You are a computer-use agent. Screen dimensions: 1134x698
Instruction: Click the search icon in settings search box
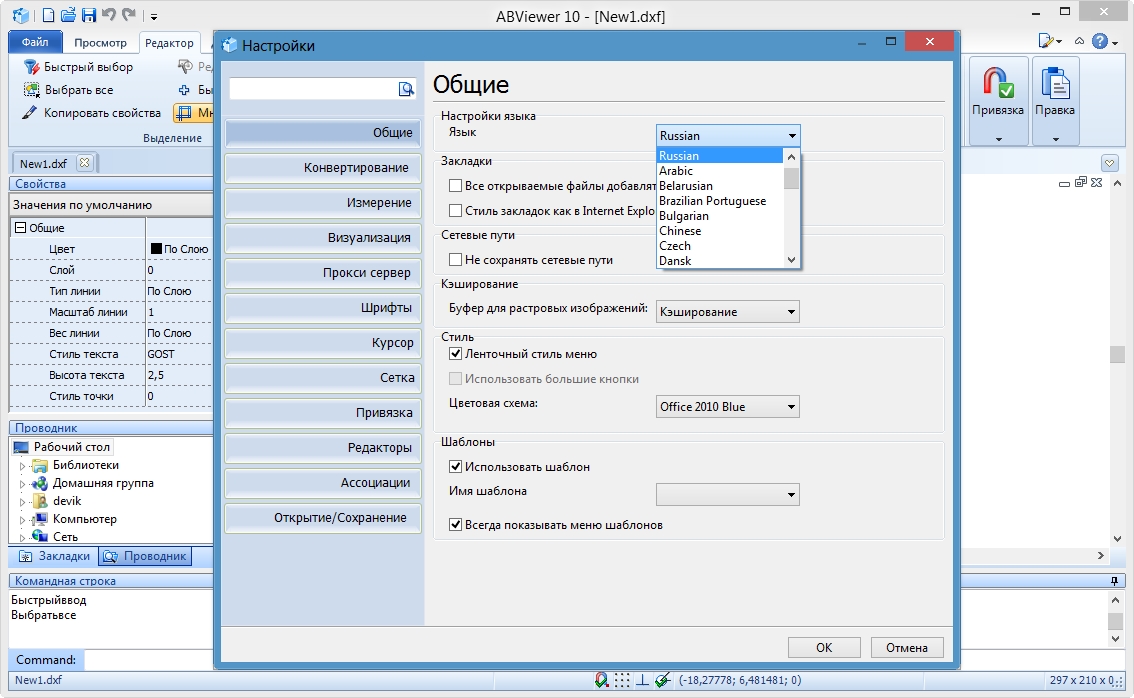406,89
